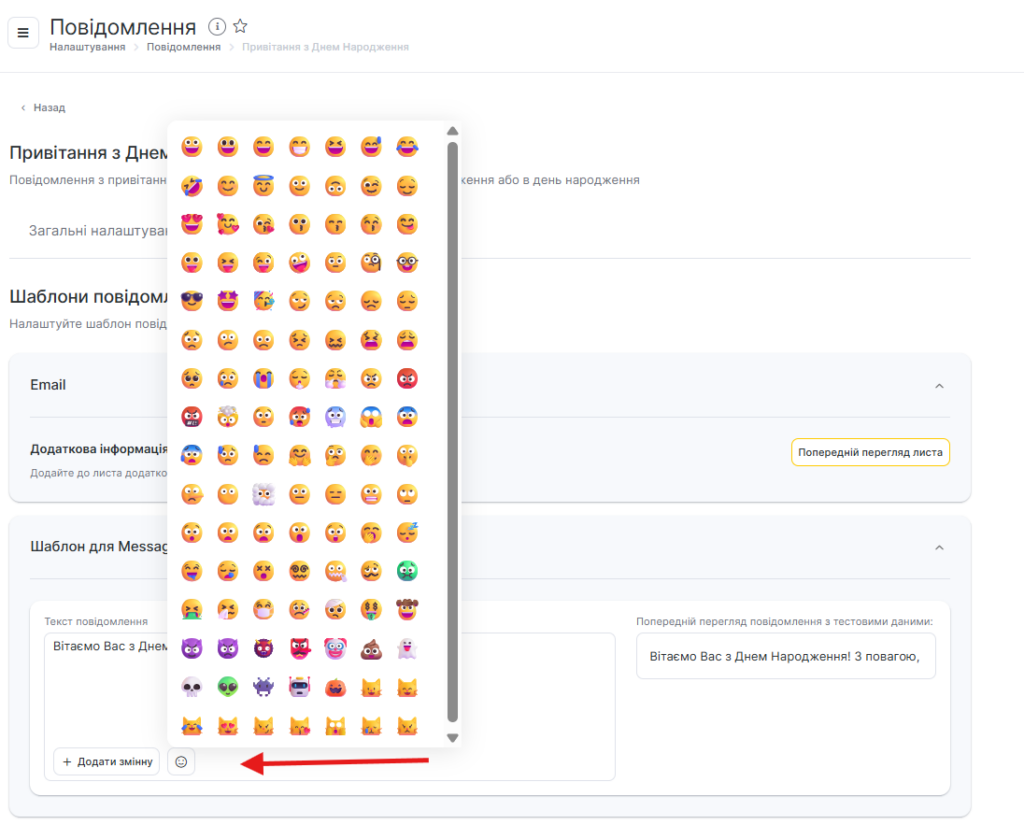Viewport: 1024px width, 839px height.
Task: Go back using the Назад link
Action: (x=48, y=108)
